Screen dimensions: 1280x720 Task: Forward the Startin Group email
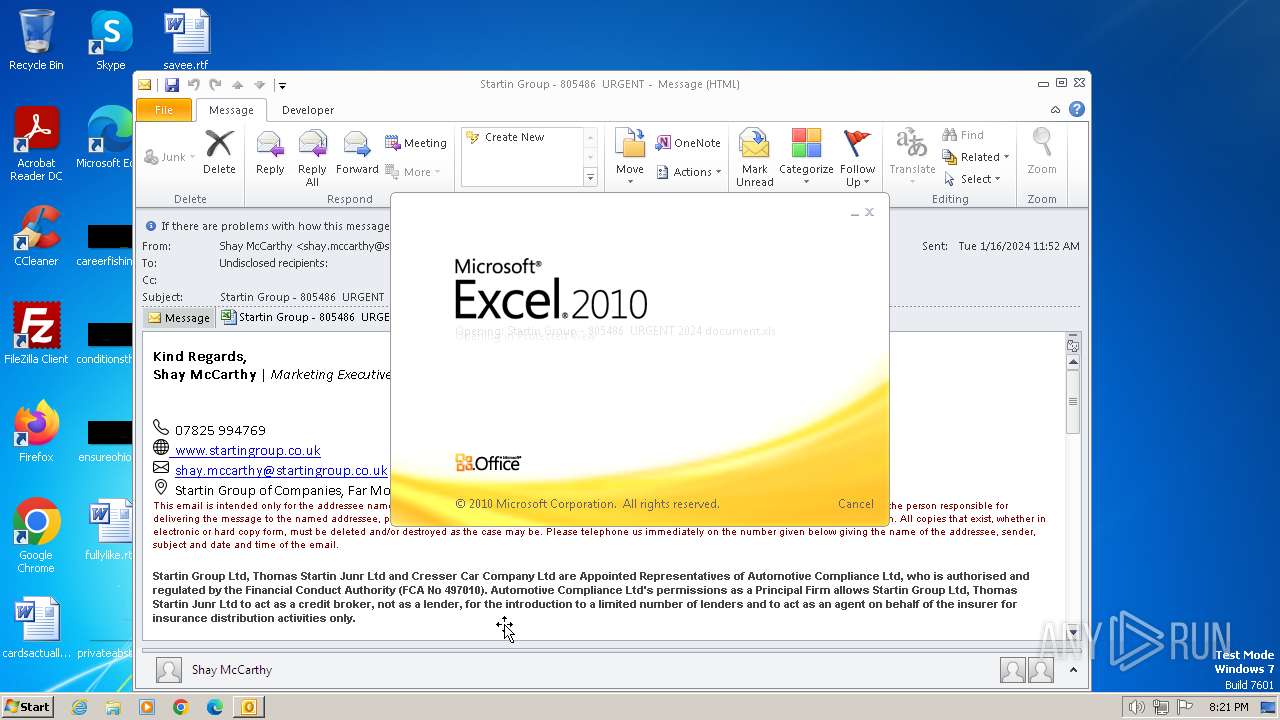(x=357, y=153)
